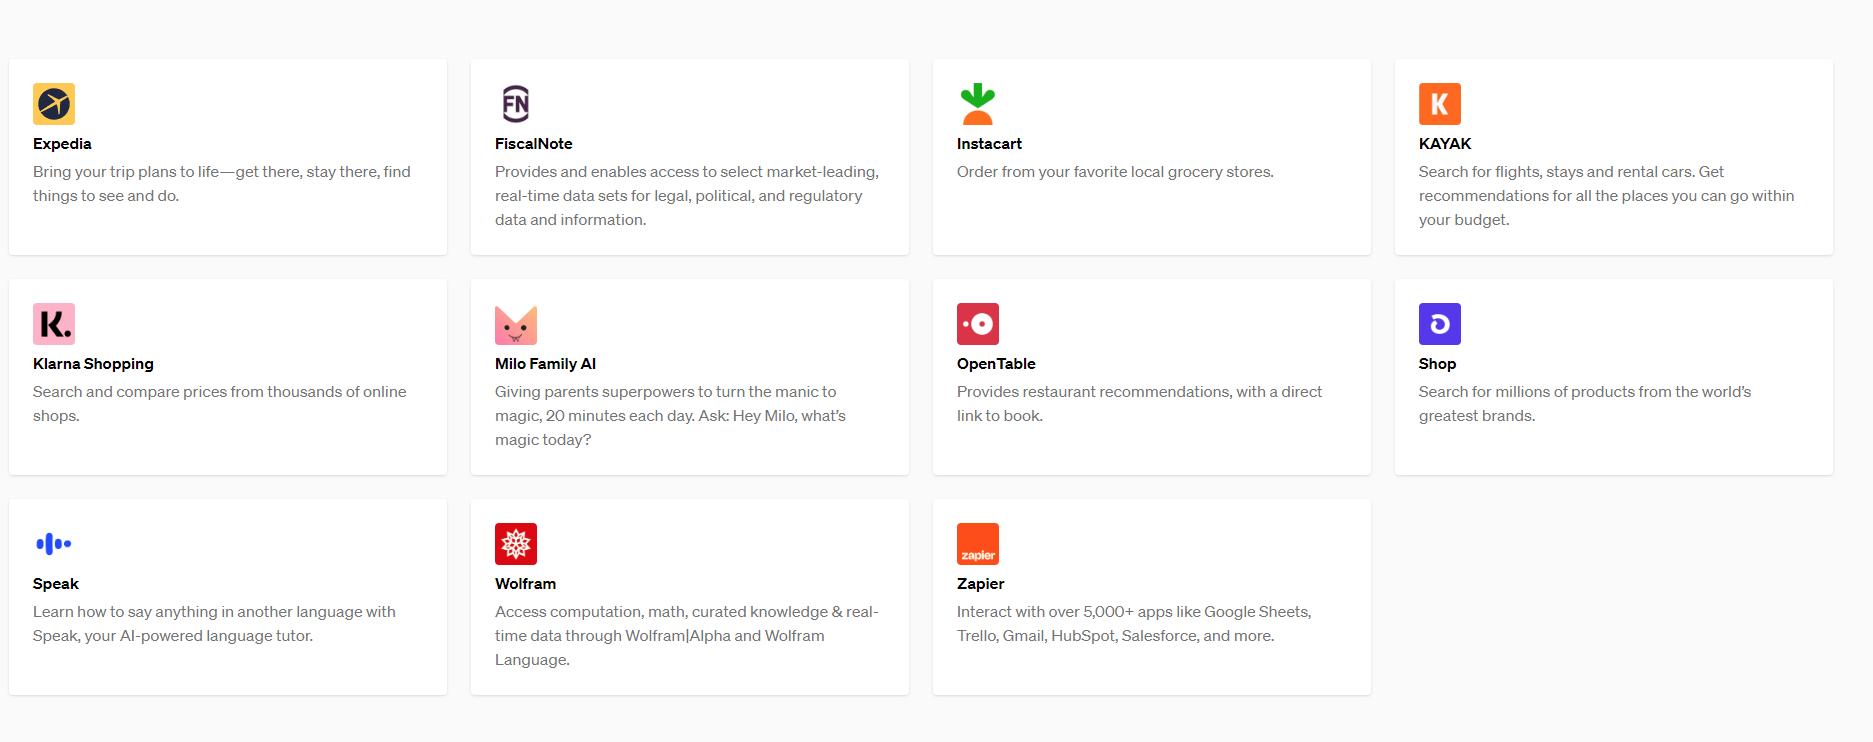Viewport: 1873px width, 742px height.
Task: Click the pink Klarna K. icon
Action: point(54,324)
